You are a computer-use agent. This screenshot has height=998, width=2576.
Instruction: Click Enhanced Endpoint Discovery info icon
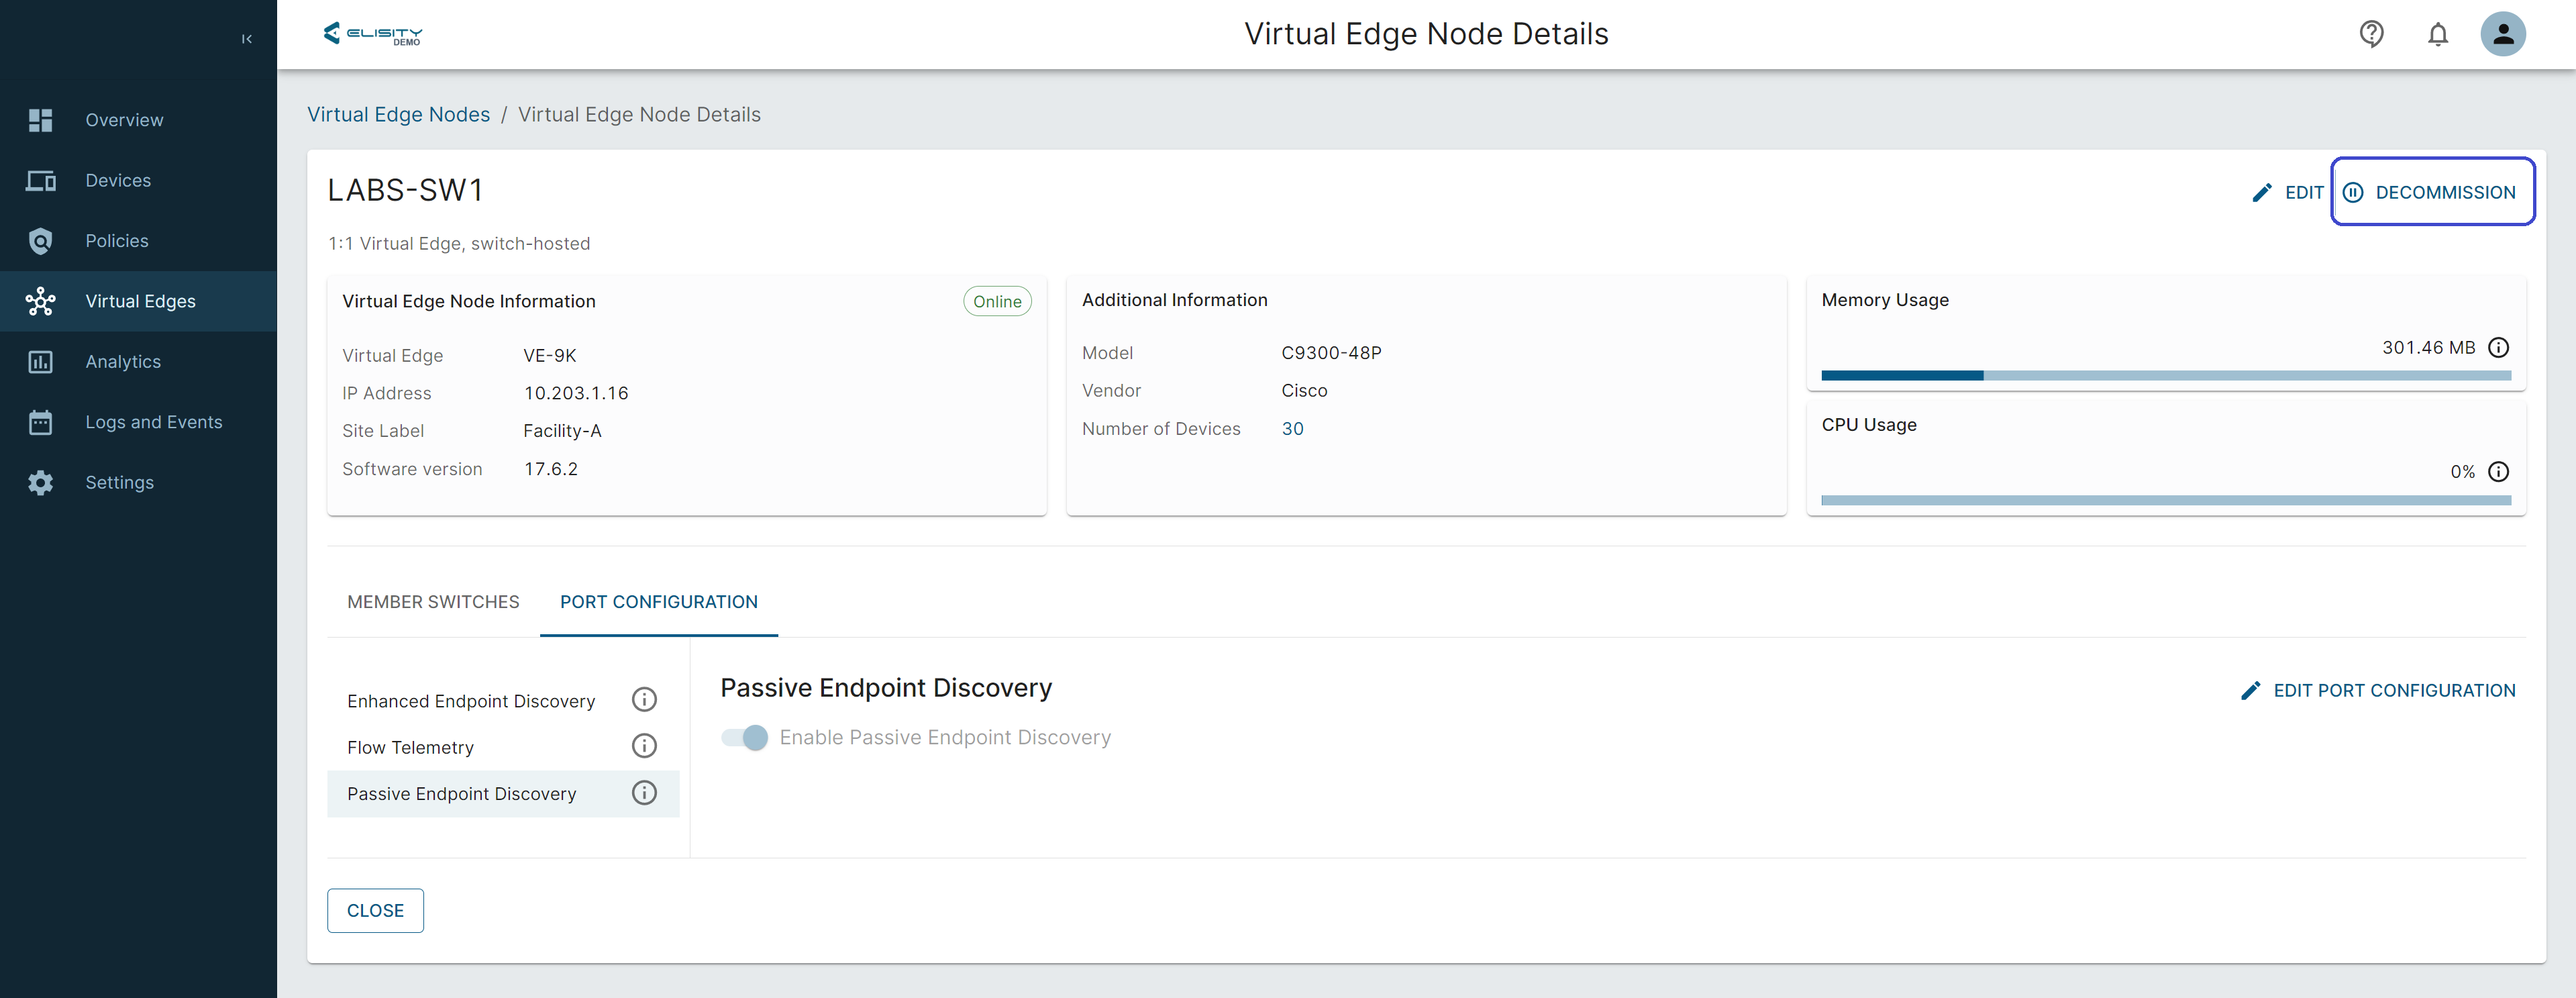click(644, 700)
